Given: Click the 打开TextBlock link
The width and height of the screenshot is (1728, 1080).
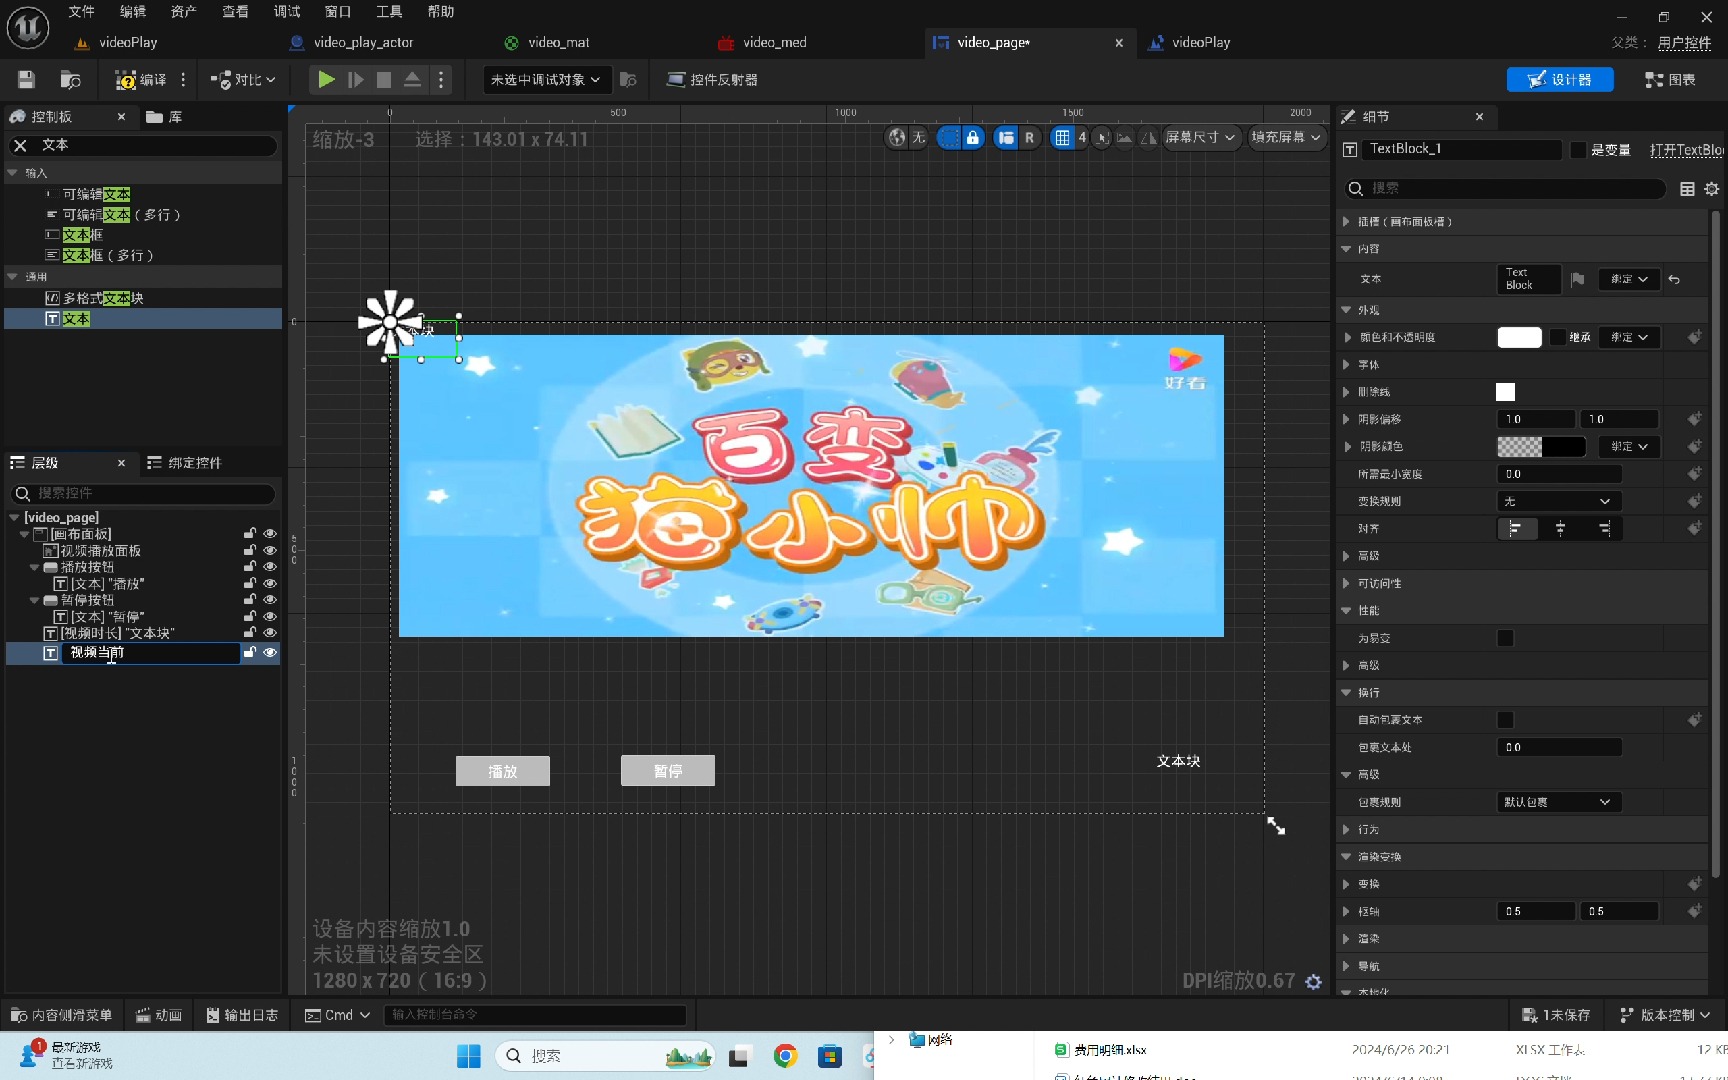Looking at the screenshot, I should [1687, 150].
